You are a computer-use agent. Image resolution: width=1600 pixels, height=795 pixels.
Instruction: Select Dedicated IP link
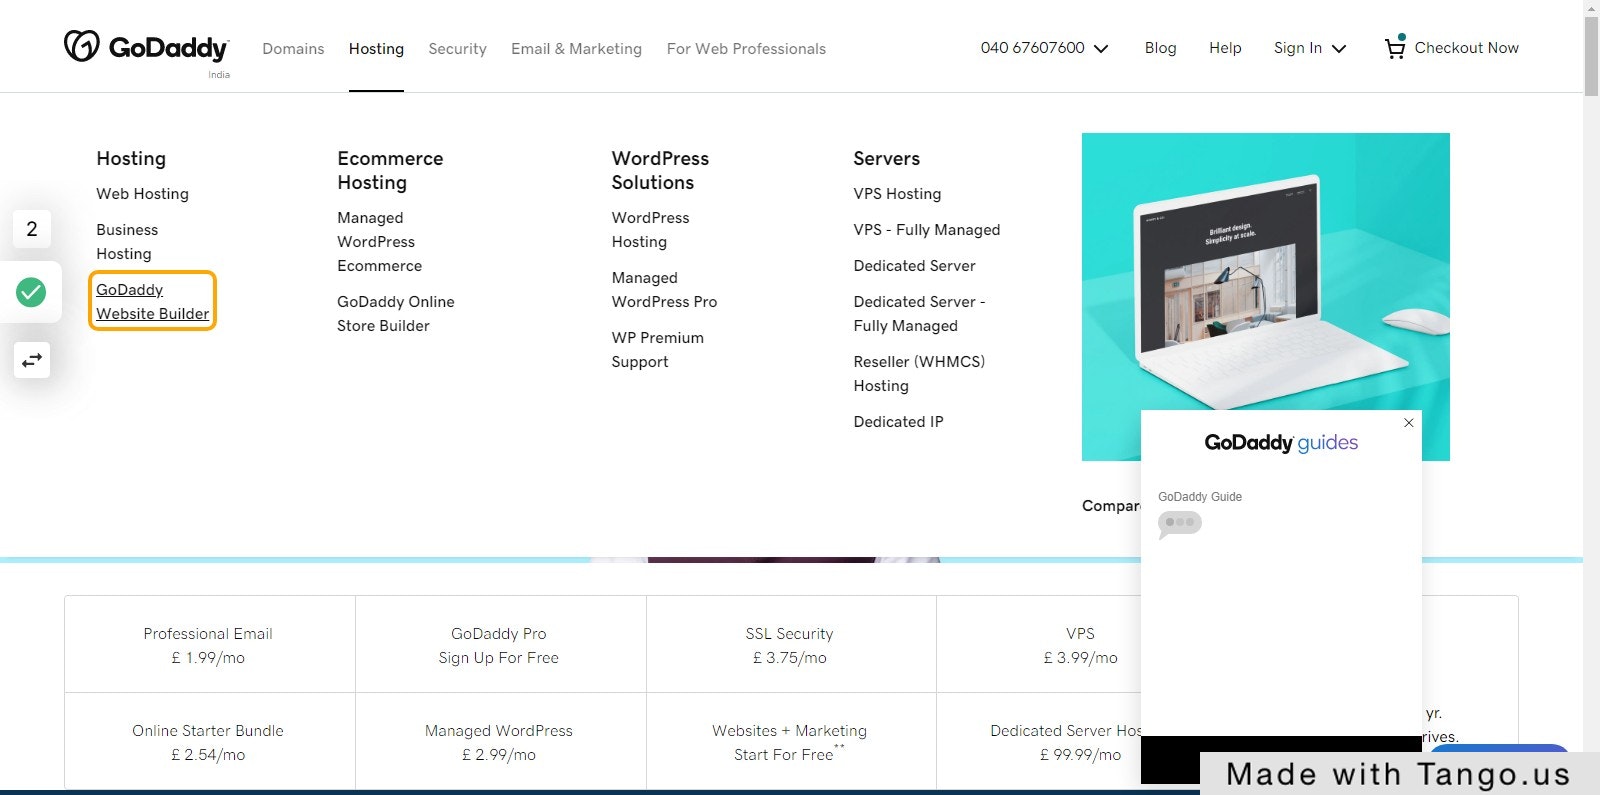(898, 422)
